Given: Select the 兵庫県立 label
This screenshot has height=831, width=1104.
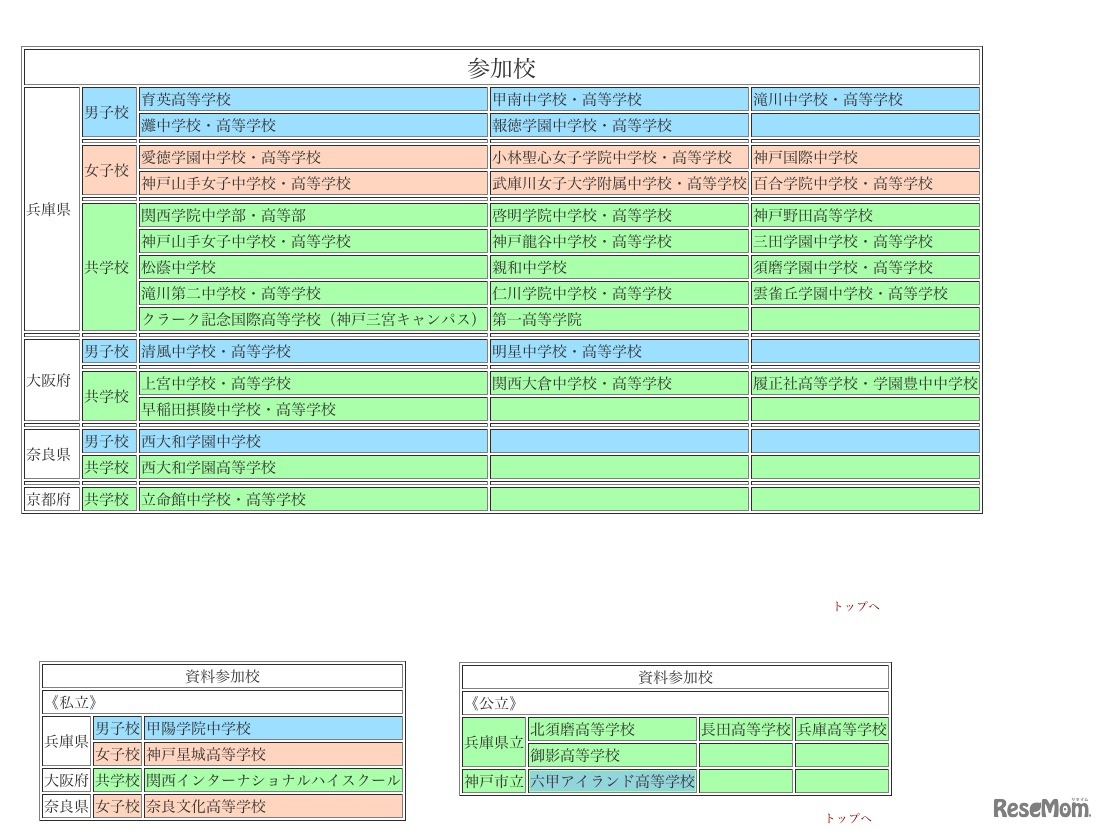Looking at the screenshot, I should 494,742.
